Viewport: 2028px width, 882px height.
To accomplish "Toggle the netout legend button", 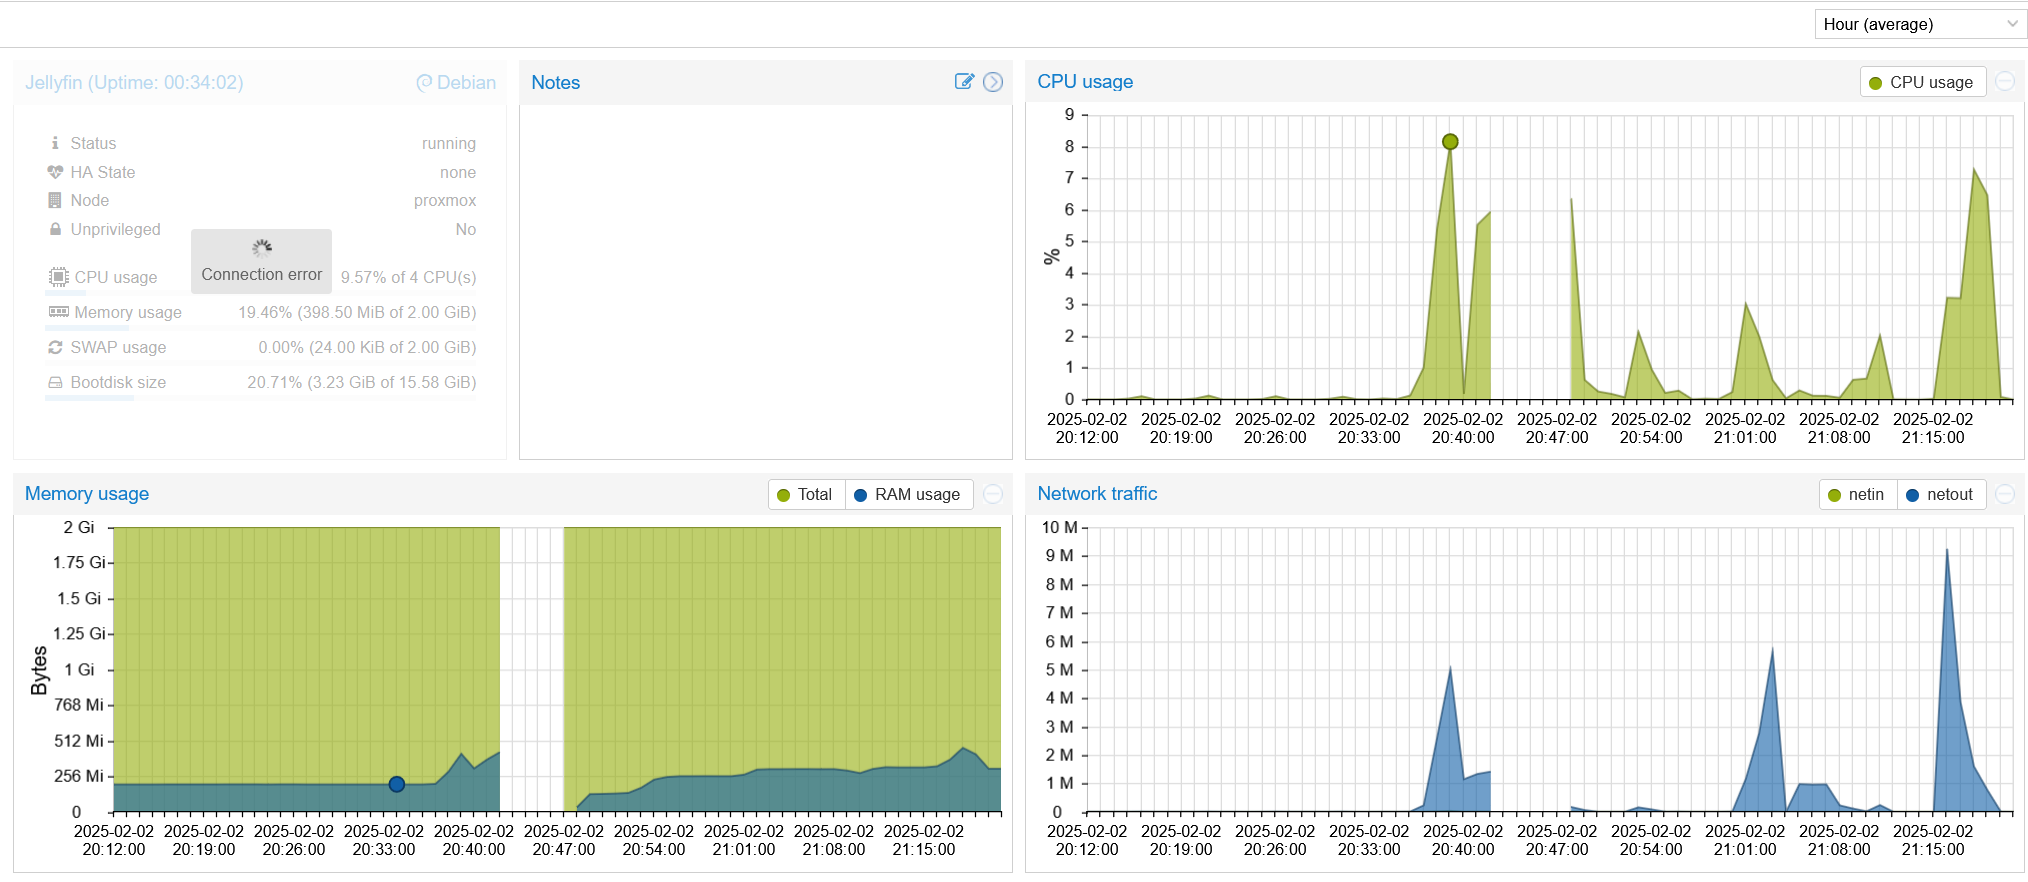I will (1940, 494).
